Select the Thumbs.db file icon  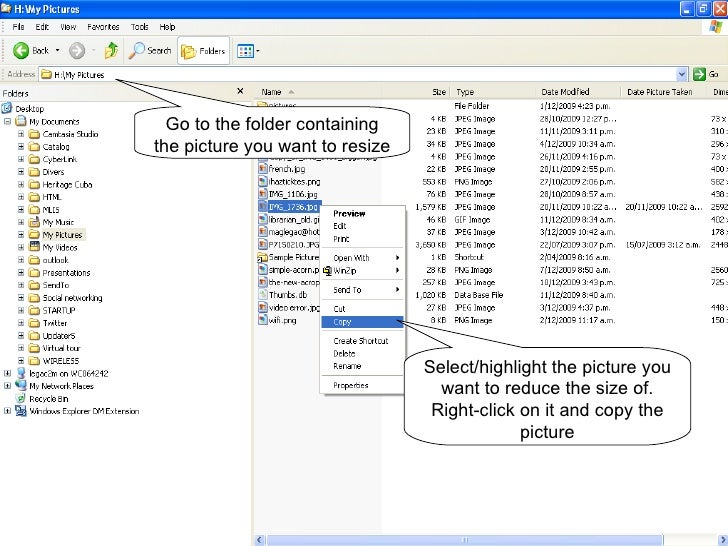(x=263, y=295)
